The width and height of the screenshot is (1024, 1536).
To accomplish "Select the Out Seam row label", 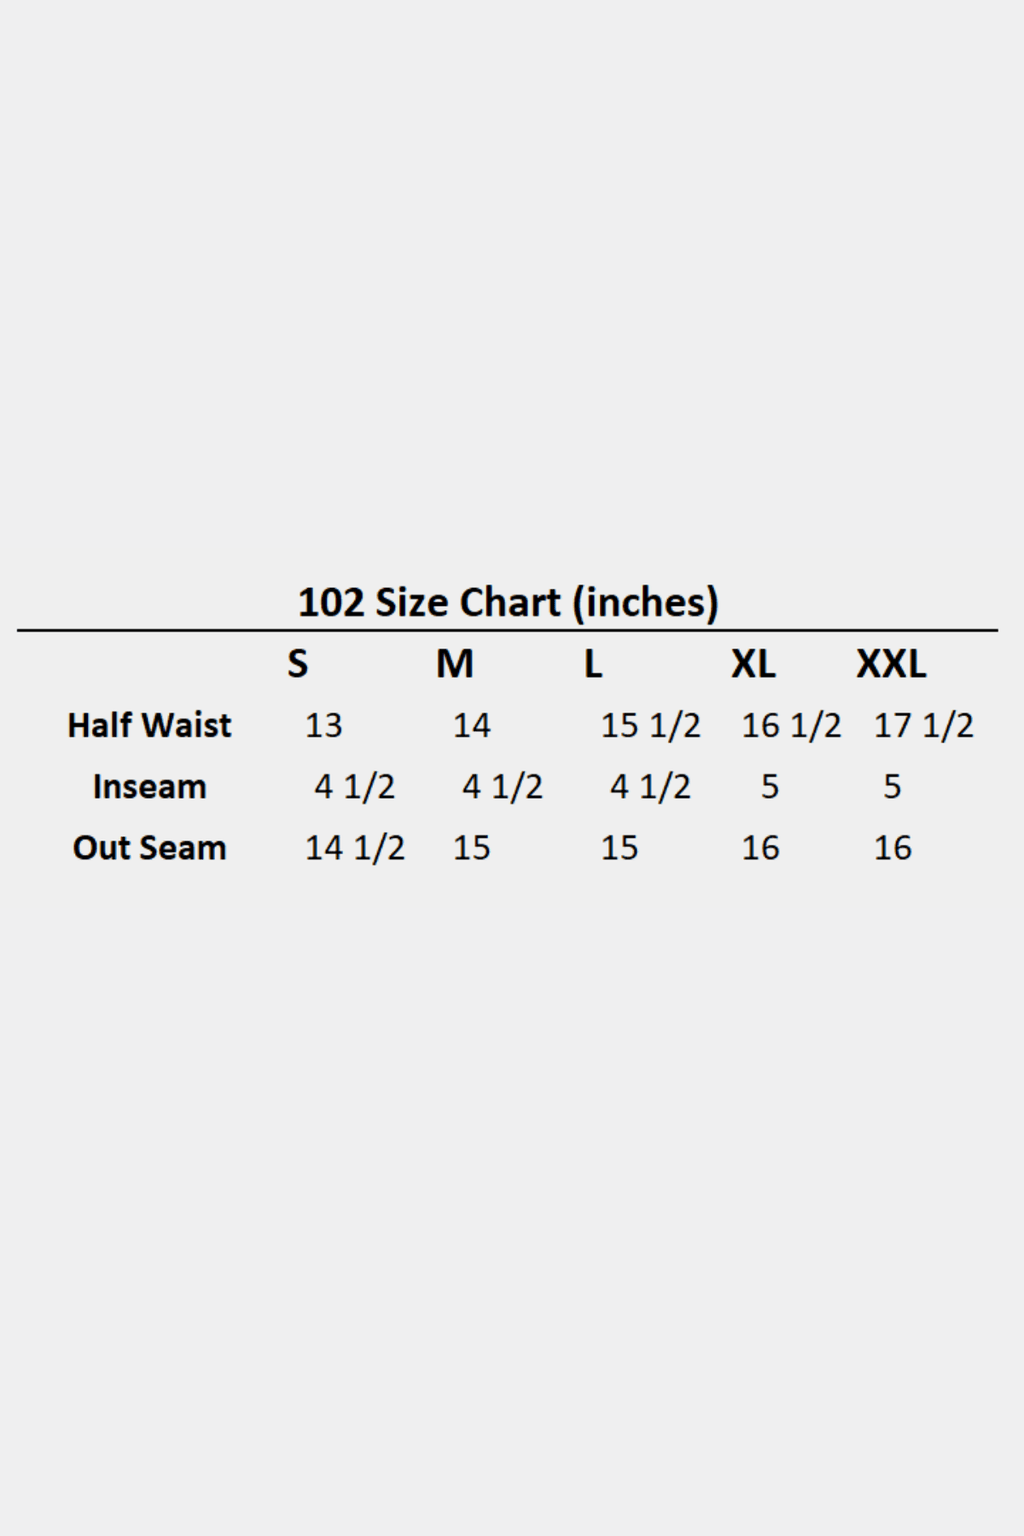I will [149, 848].
